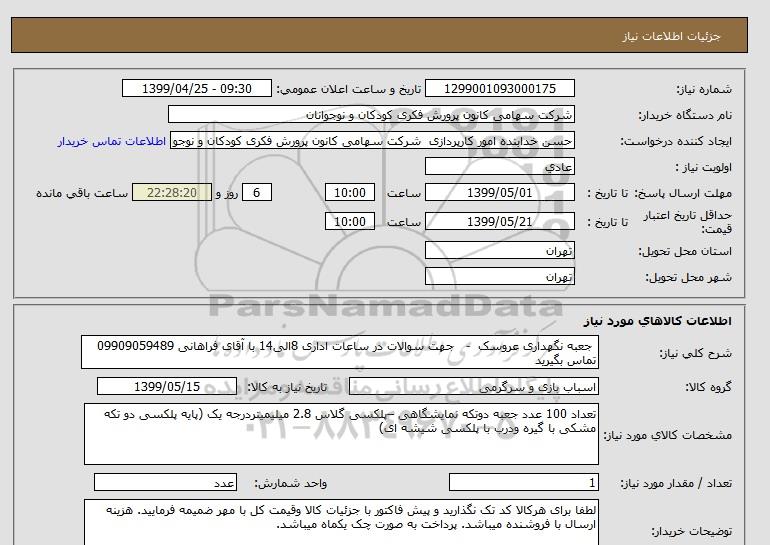The image size is (770, 545).
Task: Click the response deadline date 1399/05/01
Action: click(x=499, y=192)
